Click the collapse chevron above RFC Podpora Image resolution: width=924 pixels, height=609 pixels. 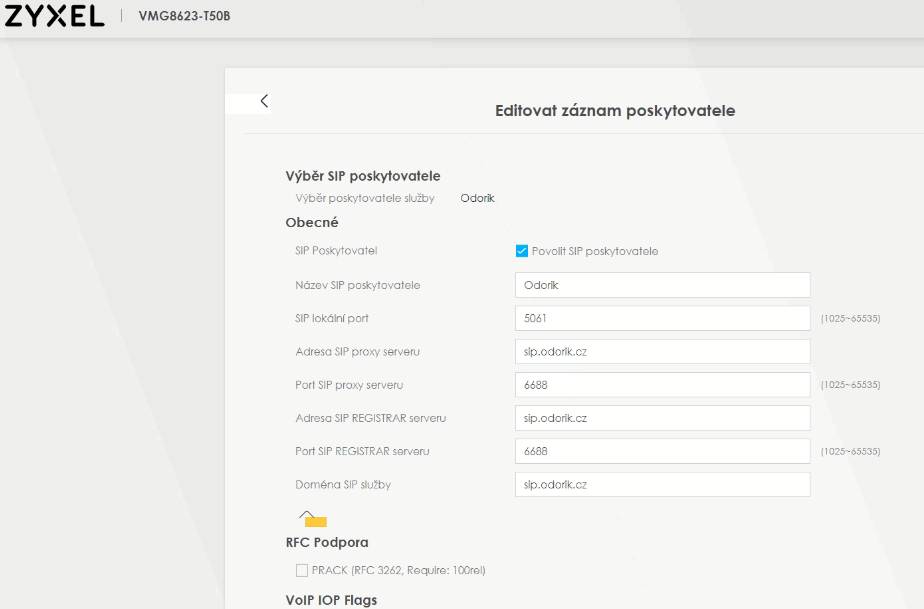(307, 514)
